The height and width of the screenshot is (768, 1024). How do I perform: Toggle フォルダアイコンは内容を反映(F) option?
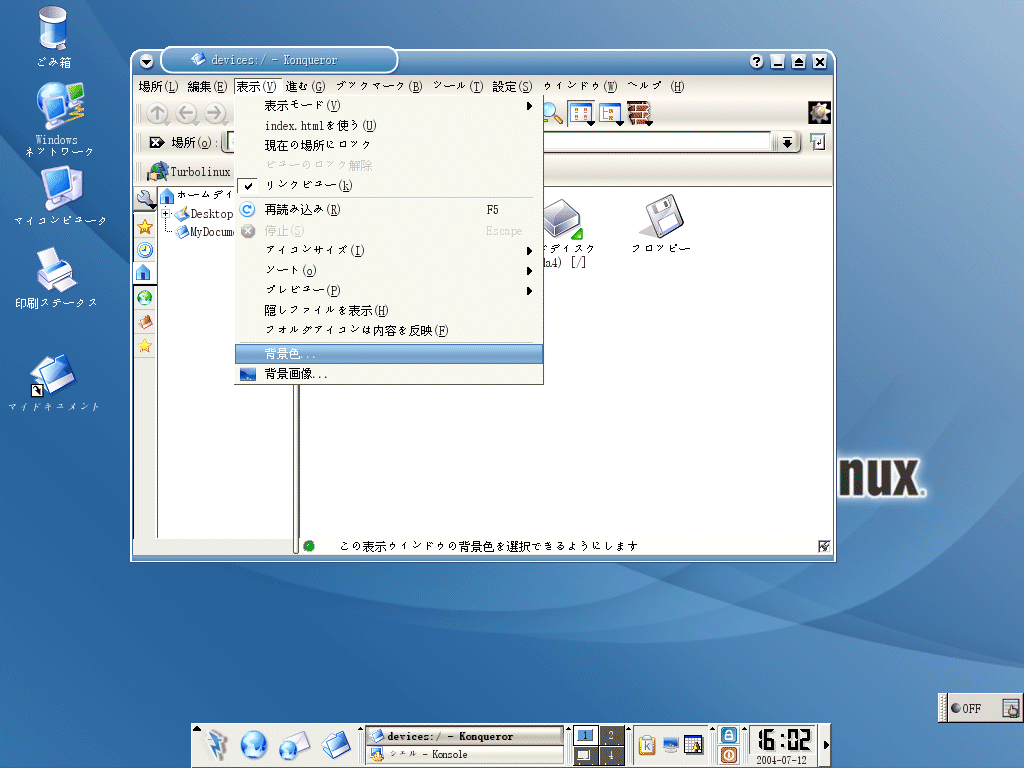(389, 330)
